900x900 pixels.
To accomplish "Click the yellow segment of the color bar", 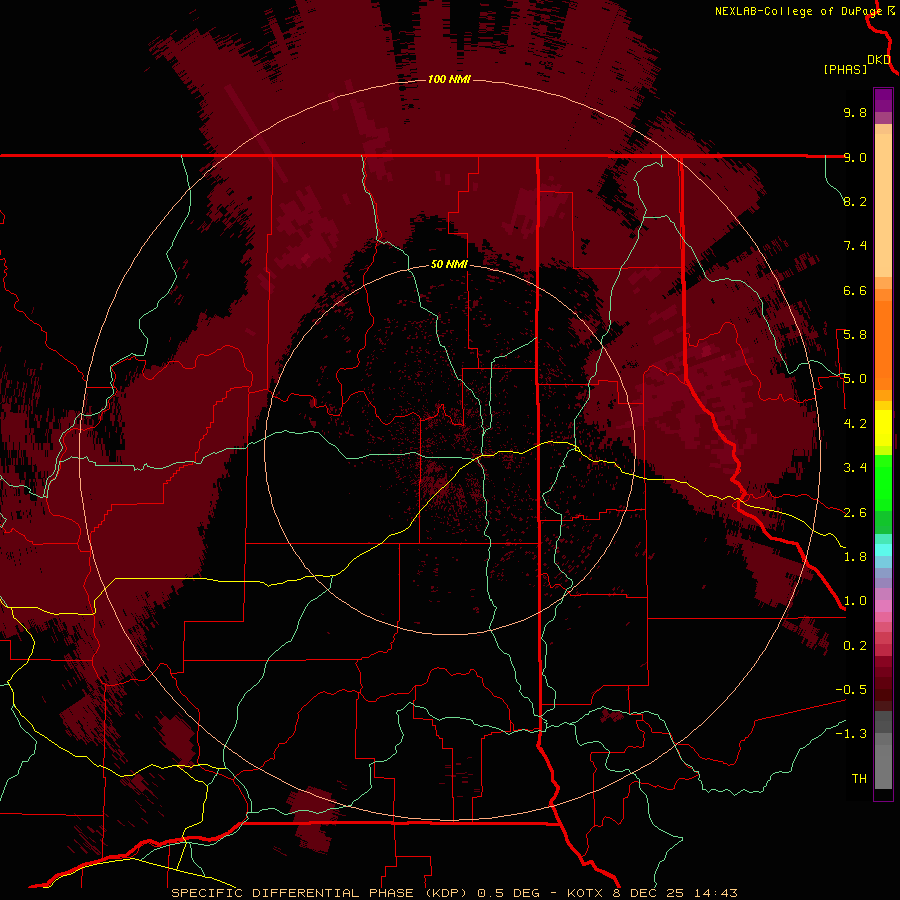I will pos(883,428).
